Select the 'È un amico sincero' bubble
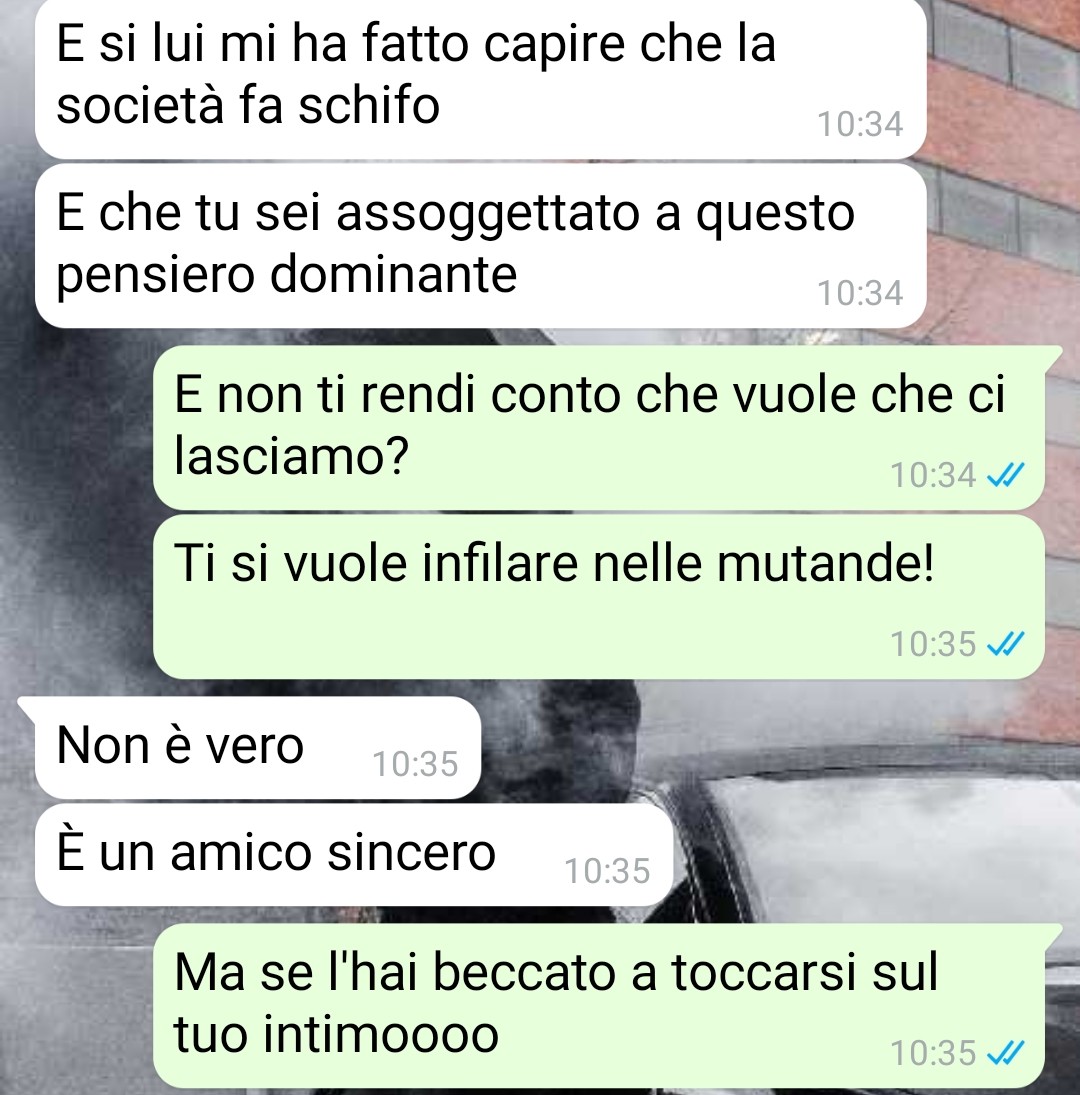The image size is (1080, 1095). [354, 855]
